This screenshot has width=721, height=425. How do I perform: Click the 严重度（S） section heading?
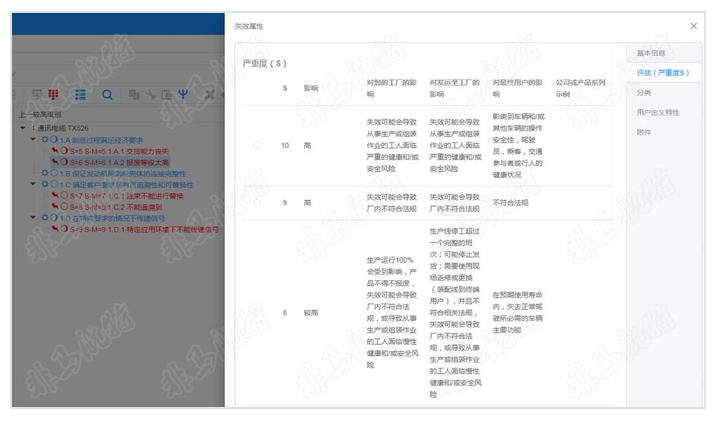(x=264, y=63)
